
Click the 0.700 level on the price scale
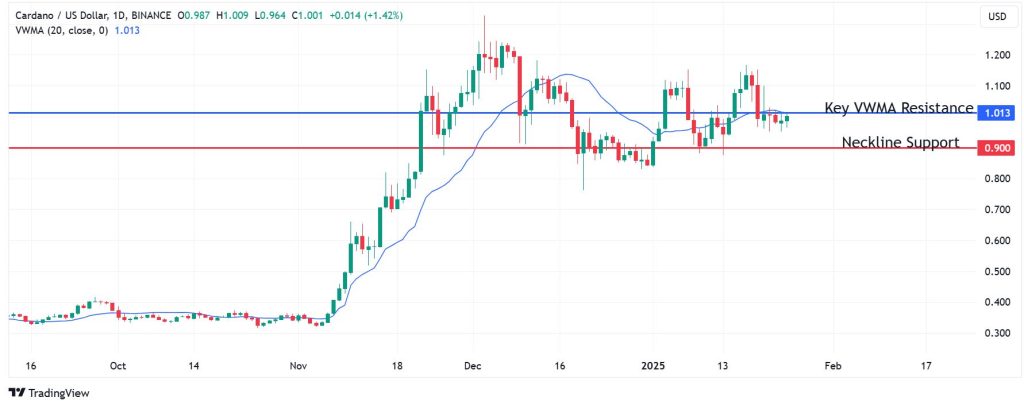tap(997, 210)
